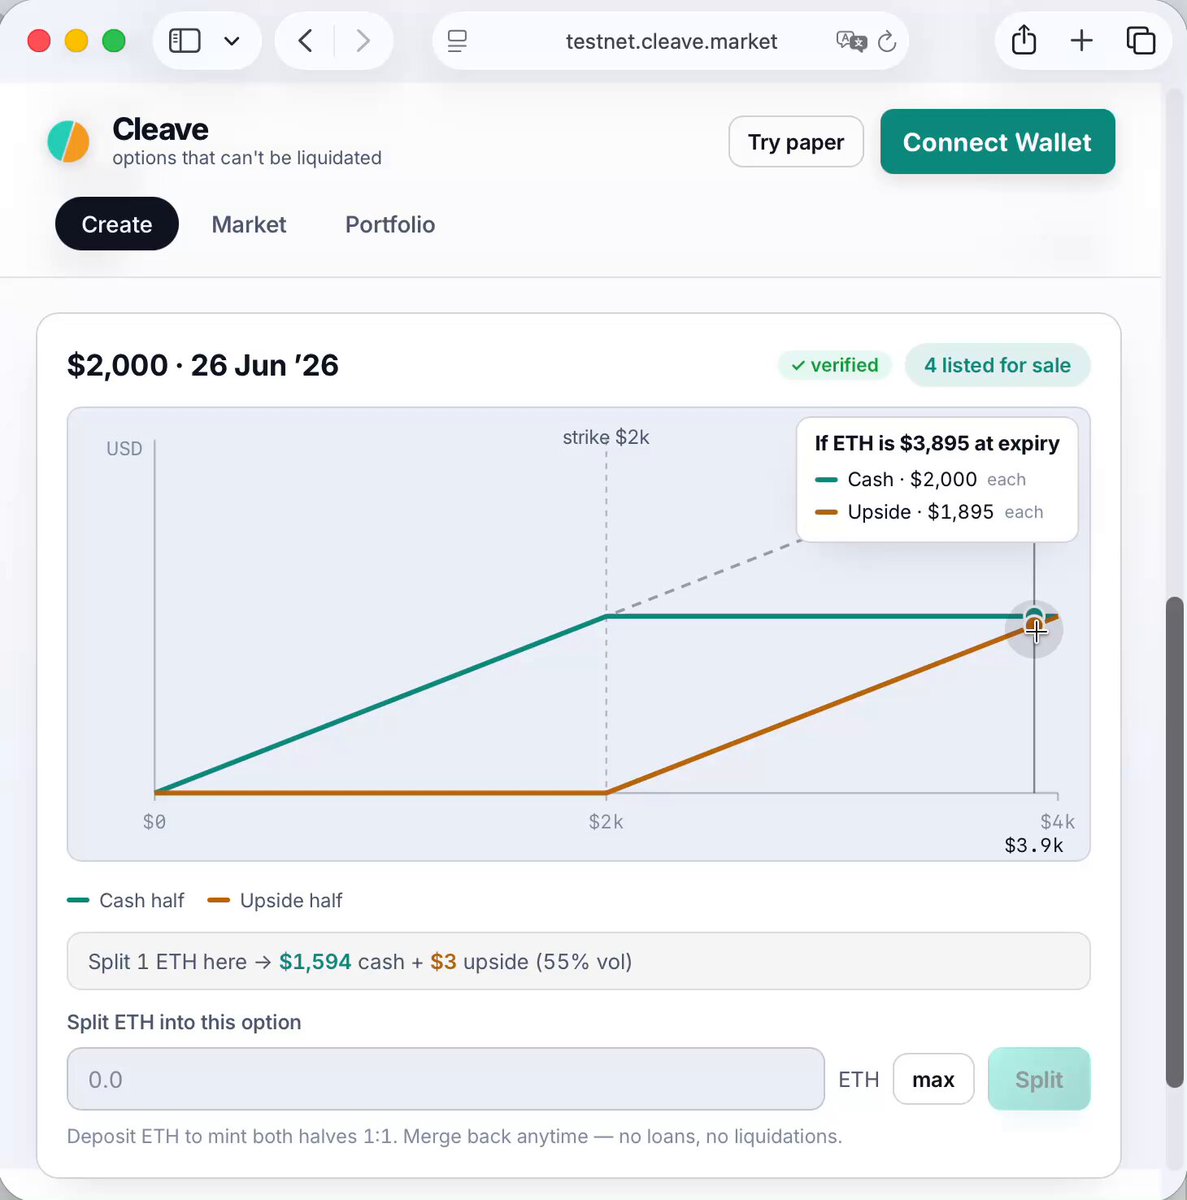Screen dimensions: 1187x1200
Task: Click the Cleave brand name
Action: (160, 129)
